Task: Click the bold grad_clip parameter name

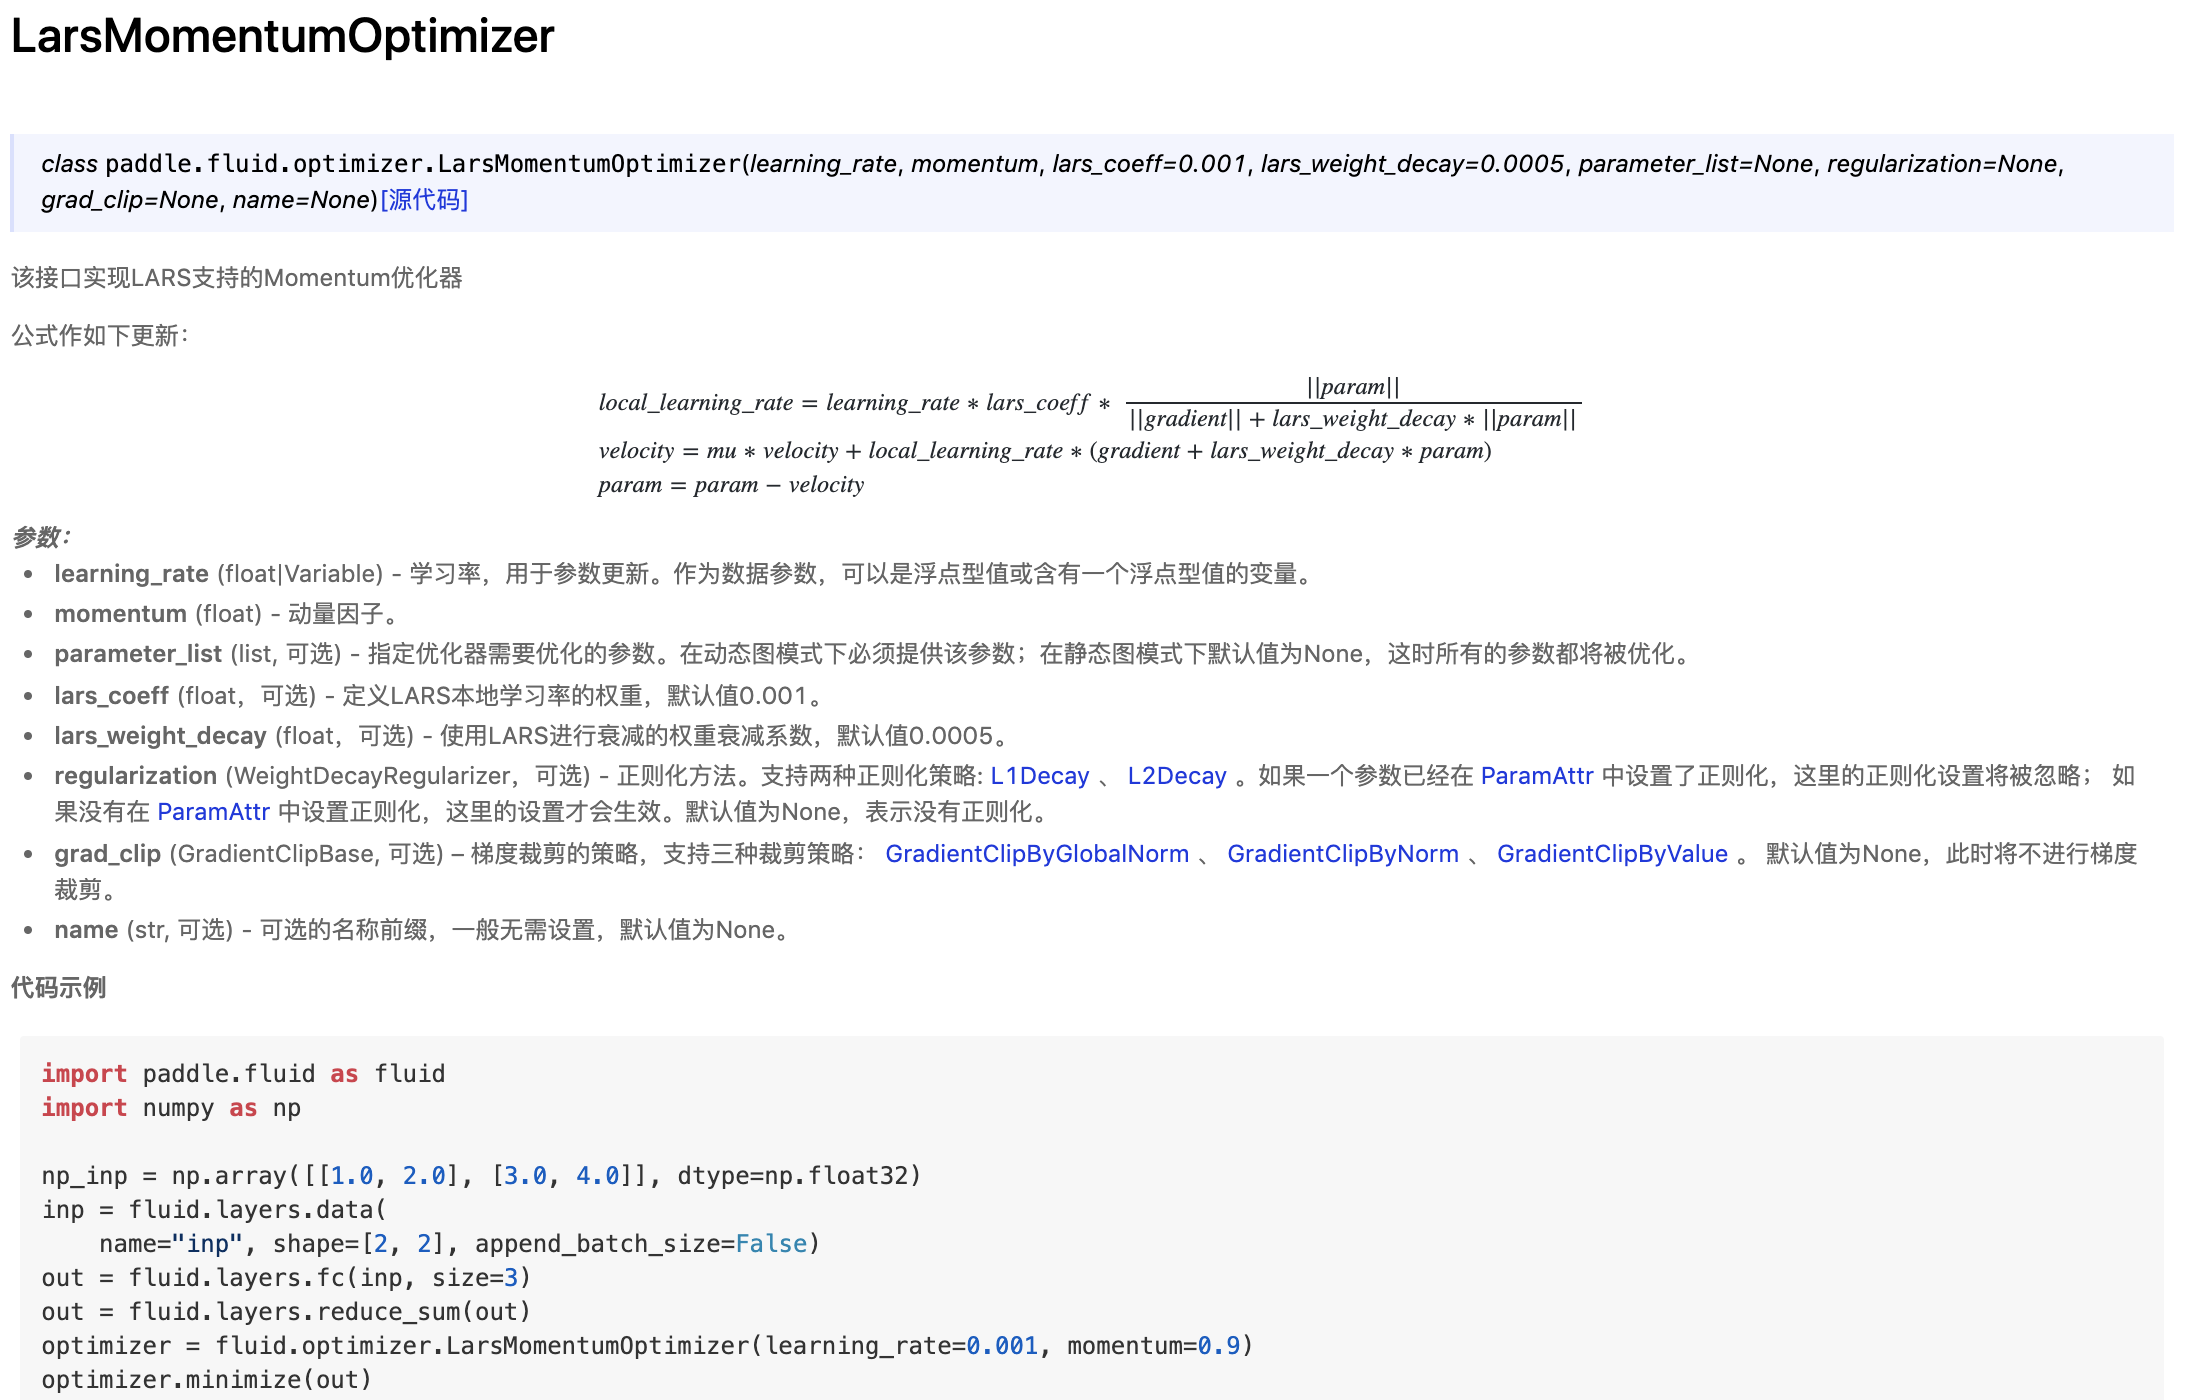Action: click(107, 854)
